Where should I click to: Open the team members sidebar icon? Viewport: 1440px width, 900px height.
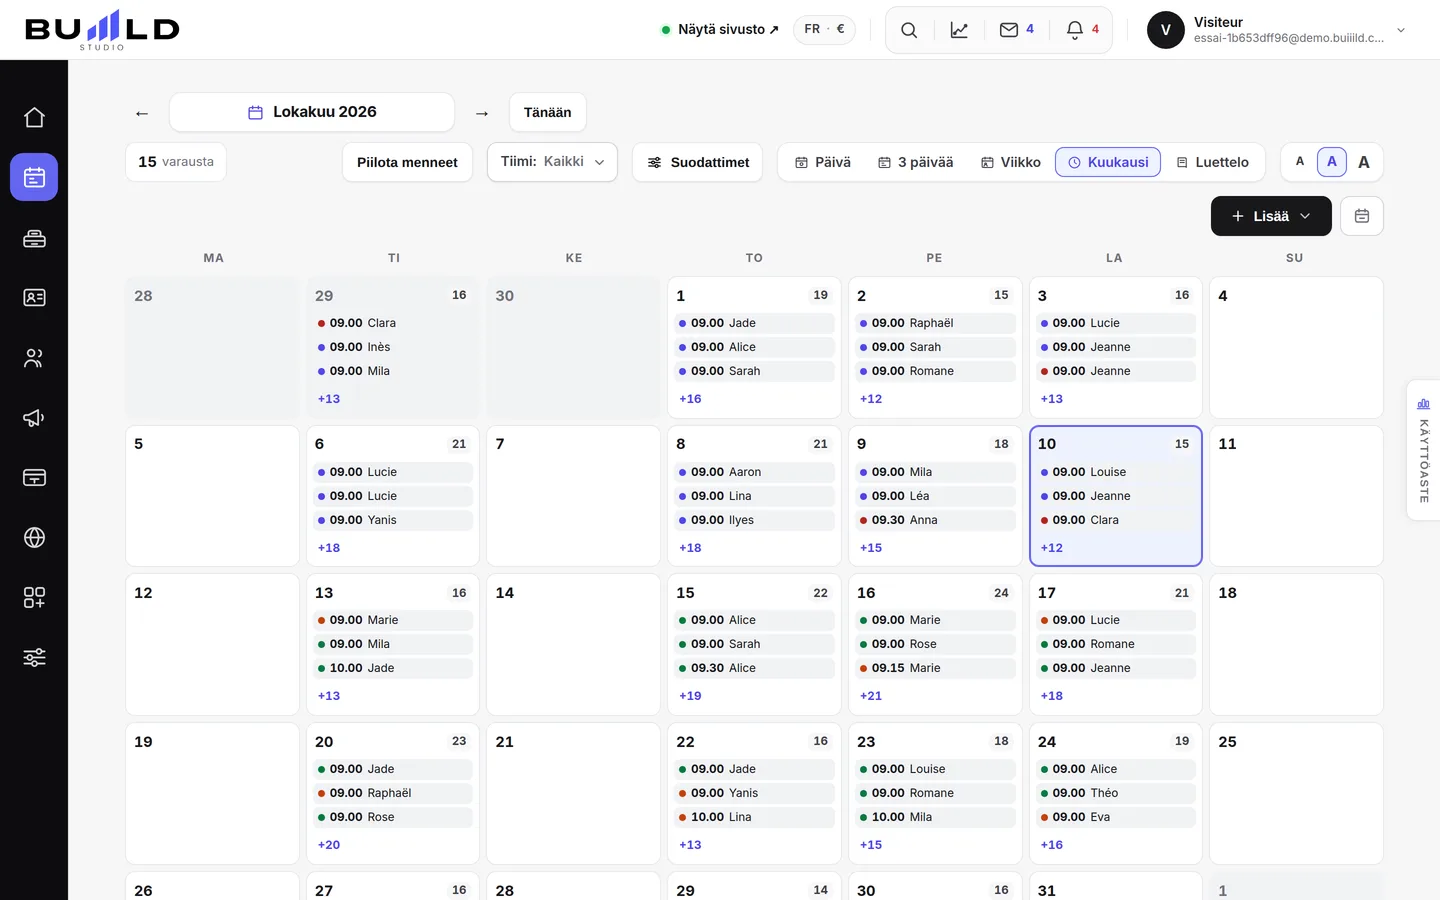[x=34, y=358]
